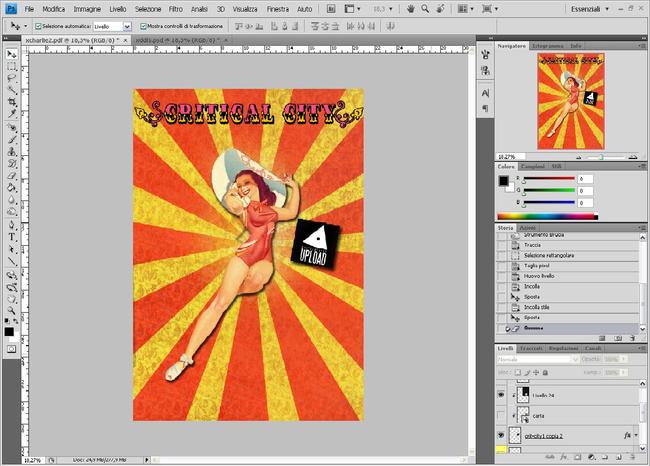Select the Hand tool in the toolbox
The height and width of the screenshot is (466, 650).
tap(11, 299)
